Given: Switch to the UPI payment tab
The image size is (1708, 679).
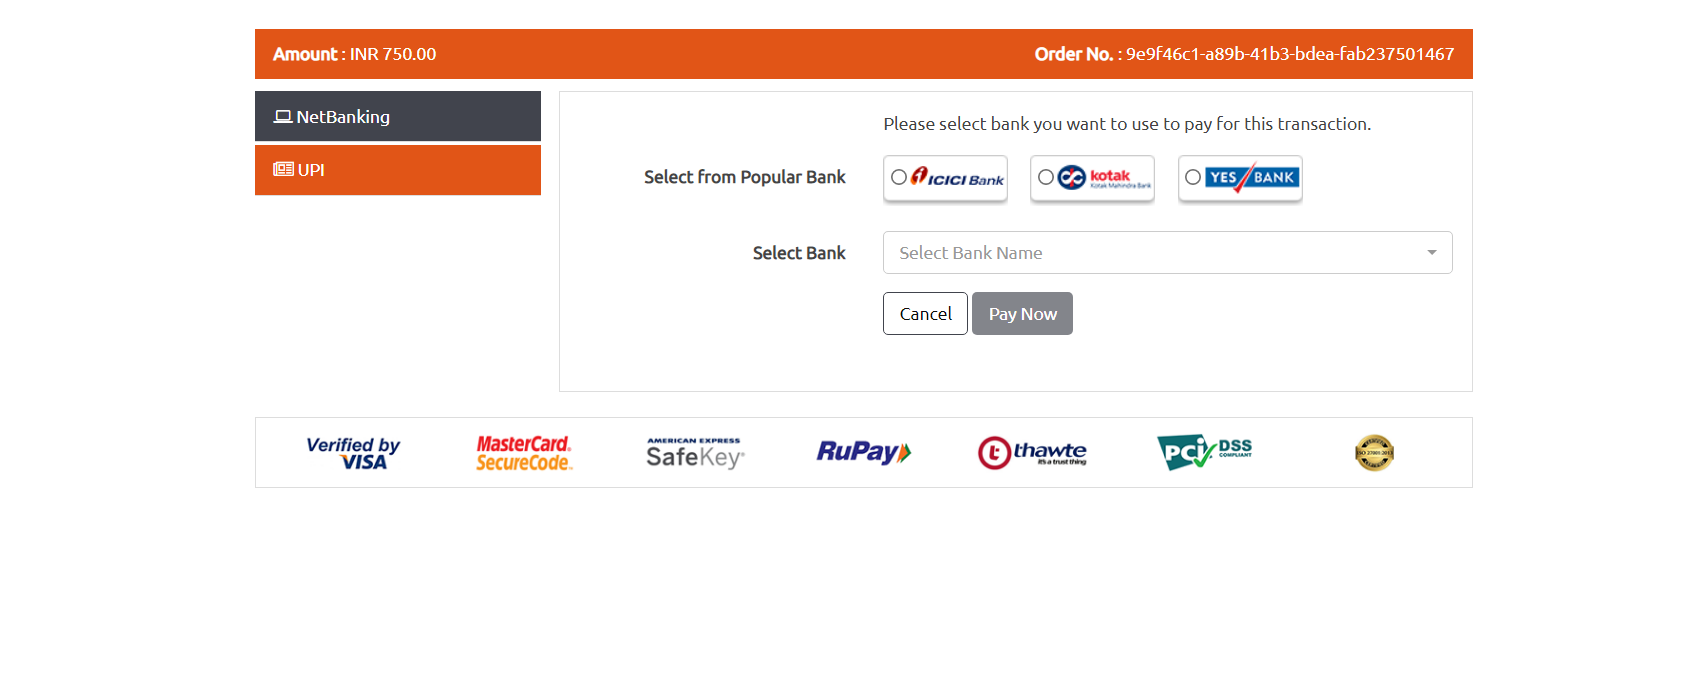Looking at the screenshot, I should (398, 170).
